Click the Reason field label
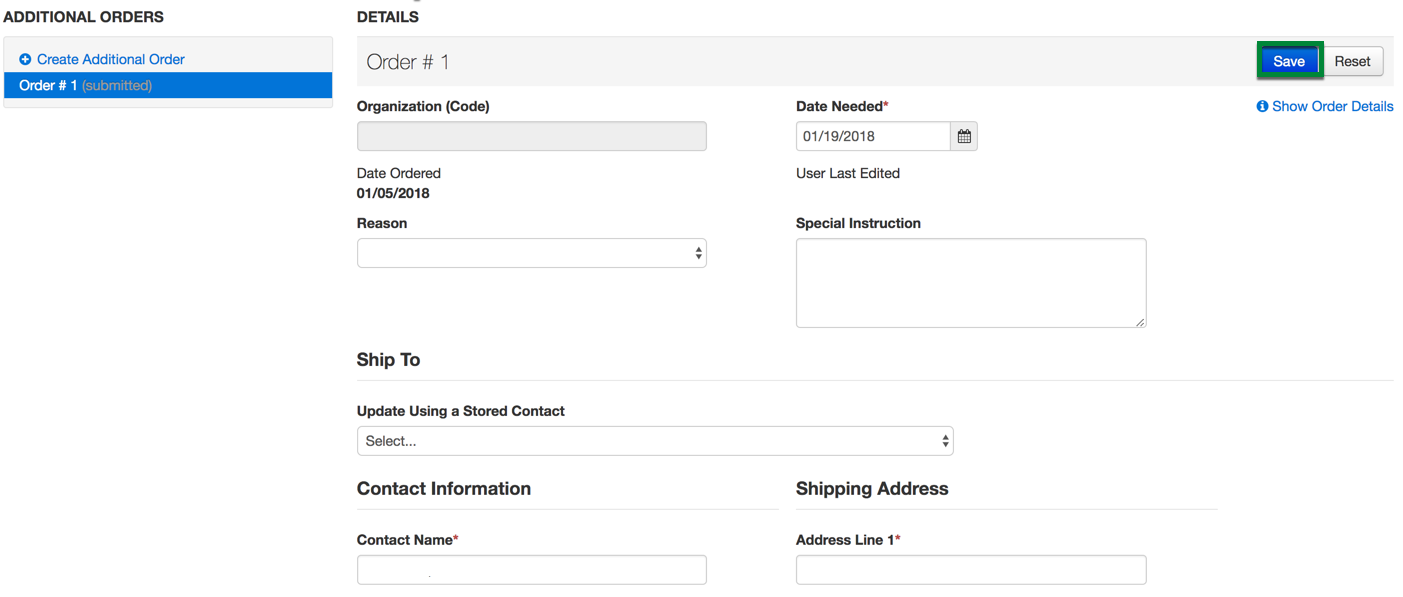Screen dimensions: 1403x597 pos(382,223)
